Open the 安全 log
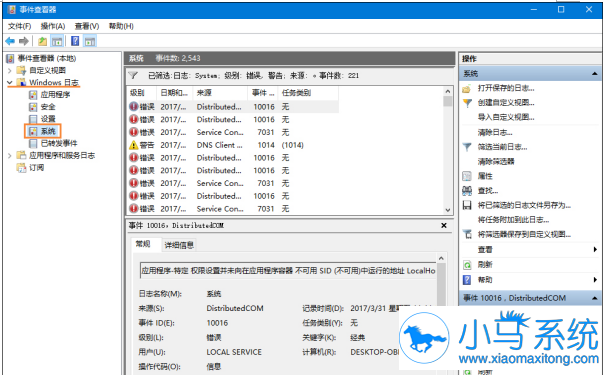This screenshot has width=604, height=375. click(48, 107)
